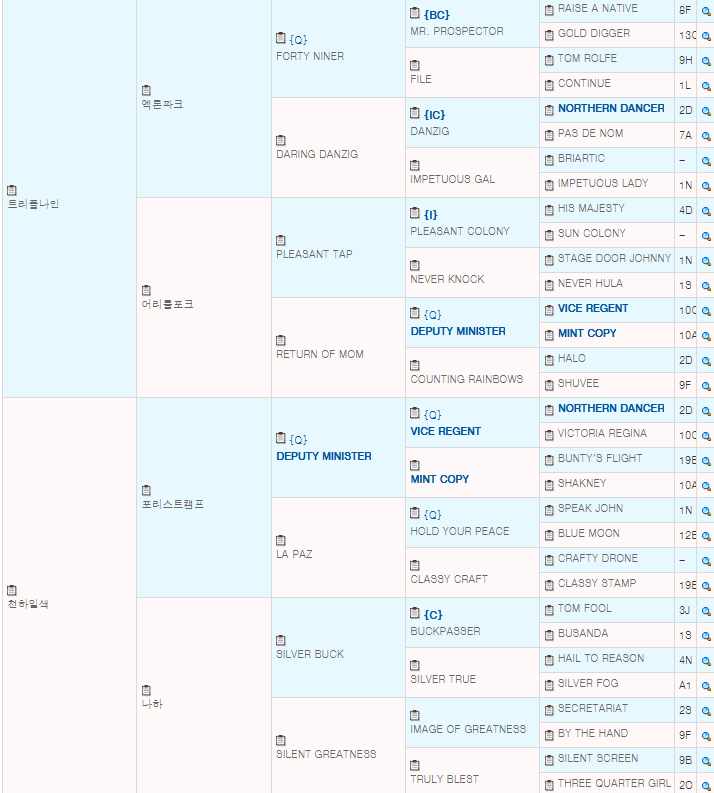Click the clipboard icon above 나하
This screenshot has height=793, width=714.
coord(146,690)
